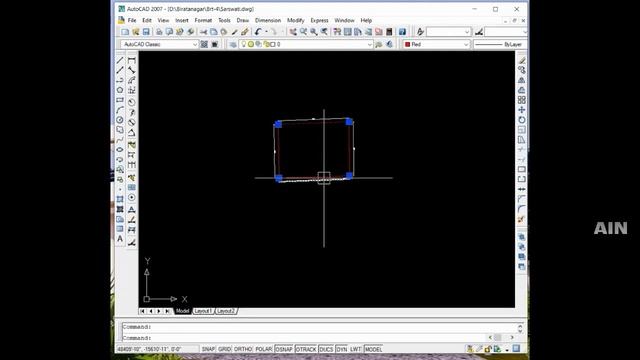Click the Help question mark icon
This screenshot has width=640, height=360.
(x=402, y=32)
